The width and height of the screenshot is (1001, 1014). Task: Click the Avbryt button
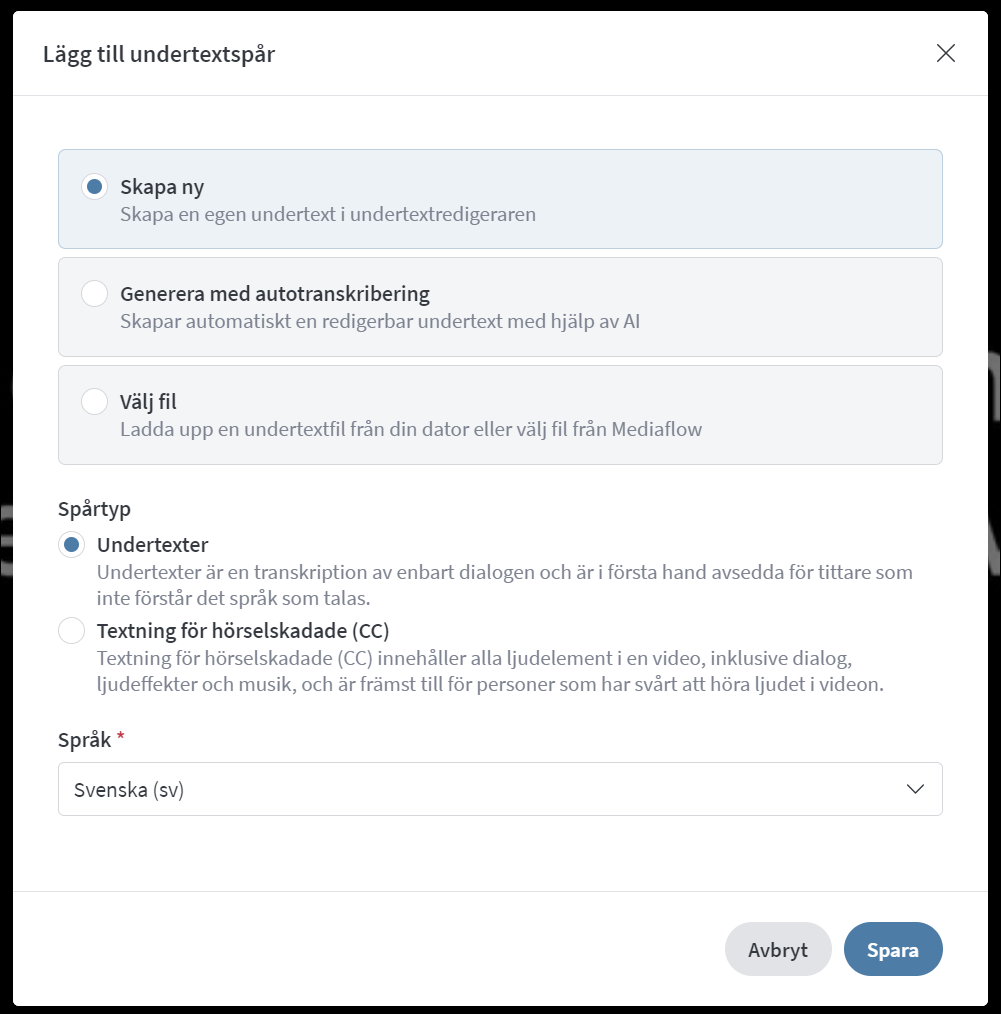point(778,949)
